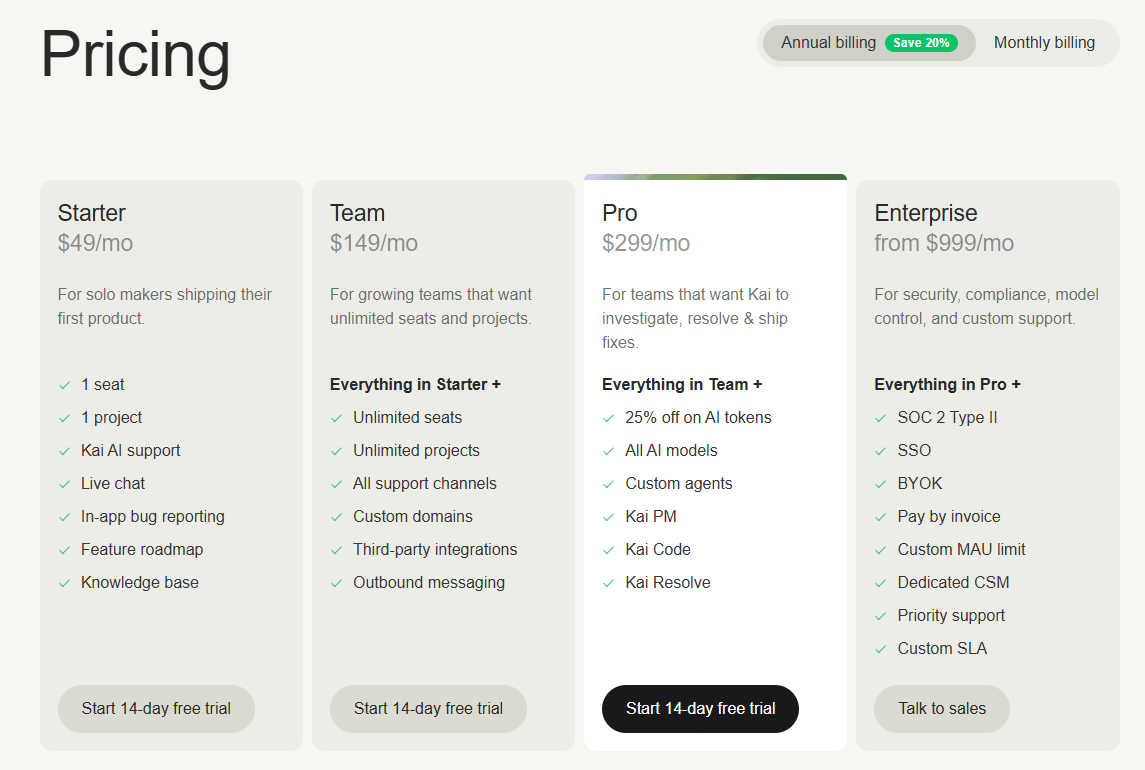Viewport: 1145px width, 770px height.
Task: Click the checkmark beside Kai Resolve
Action: 608,583
